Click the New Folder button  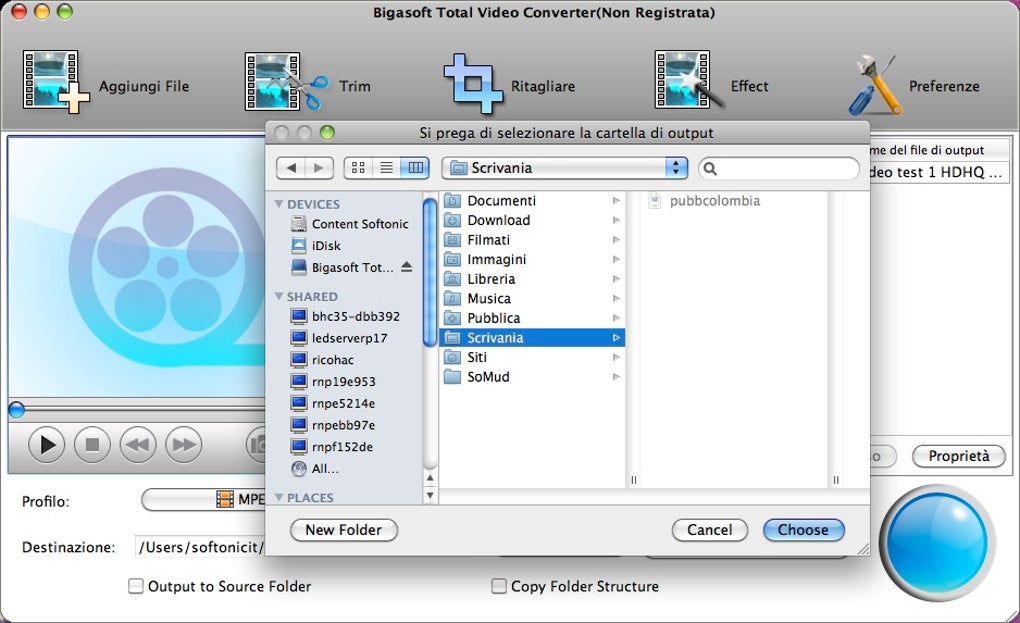pyautogui.click(x=343, y=530)
